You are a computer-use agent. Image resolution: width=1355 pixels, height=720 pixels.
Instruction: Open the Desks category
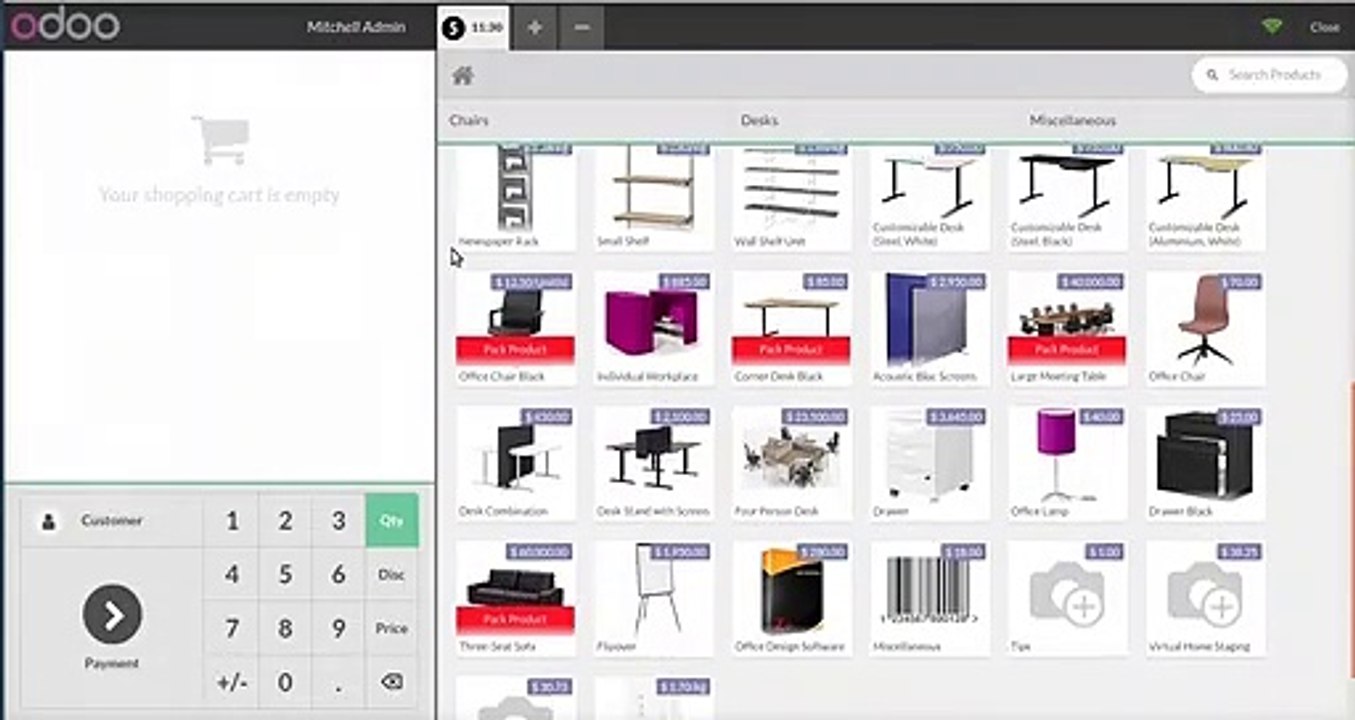pyautogui.click(x=759, y=120)
